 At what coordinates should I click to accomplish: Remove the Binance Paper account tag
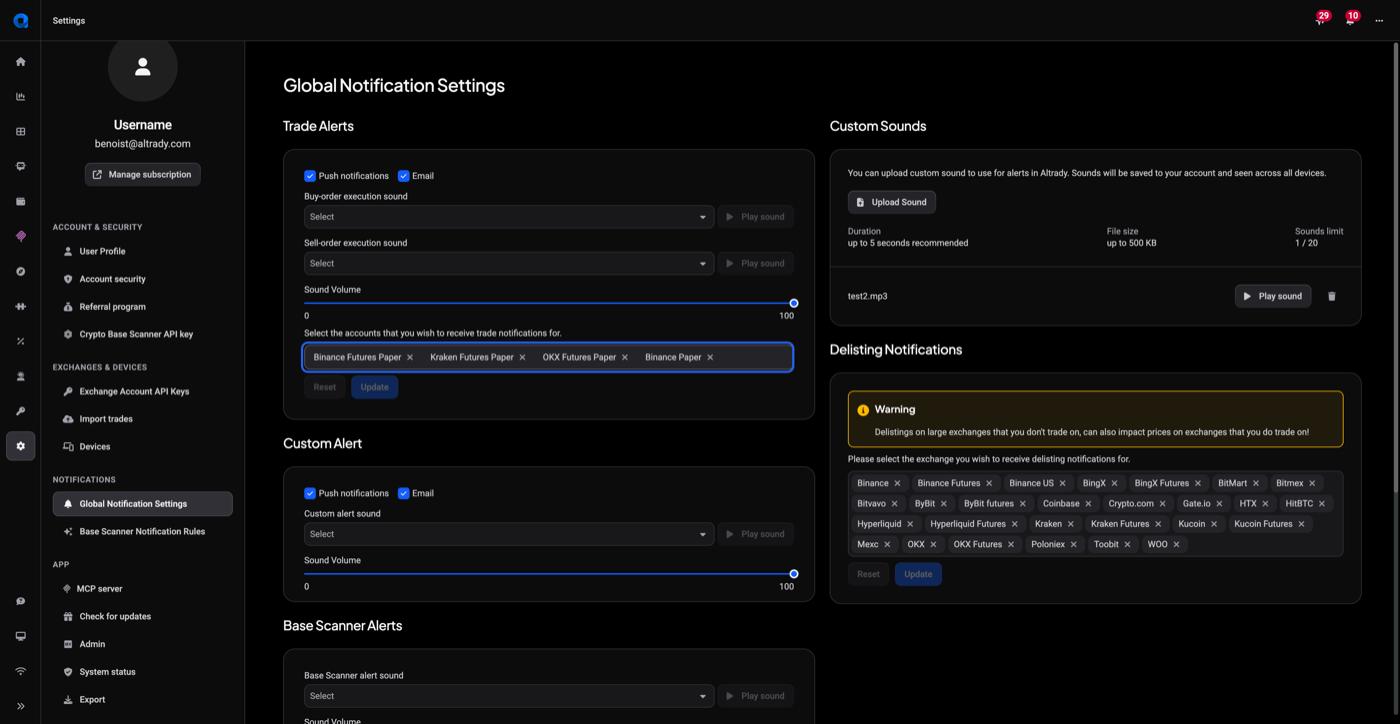(x=710, y=357)
